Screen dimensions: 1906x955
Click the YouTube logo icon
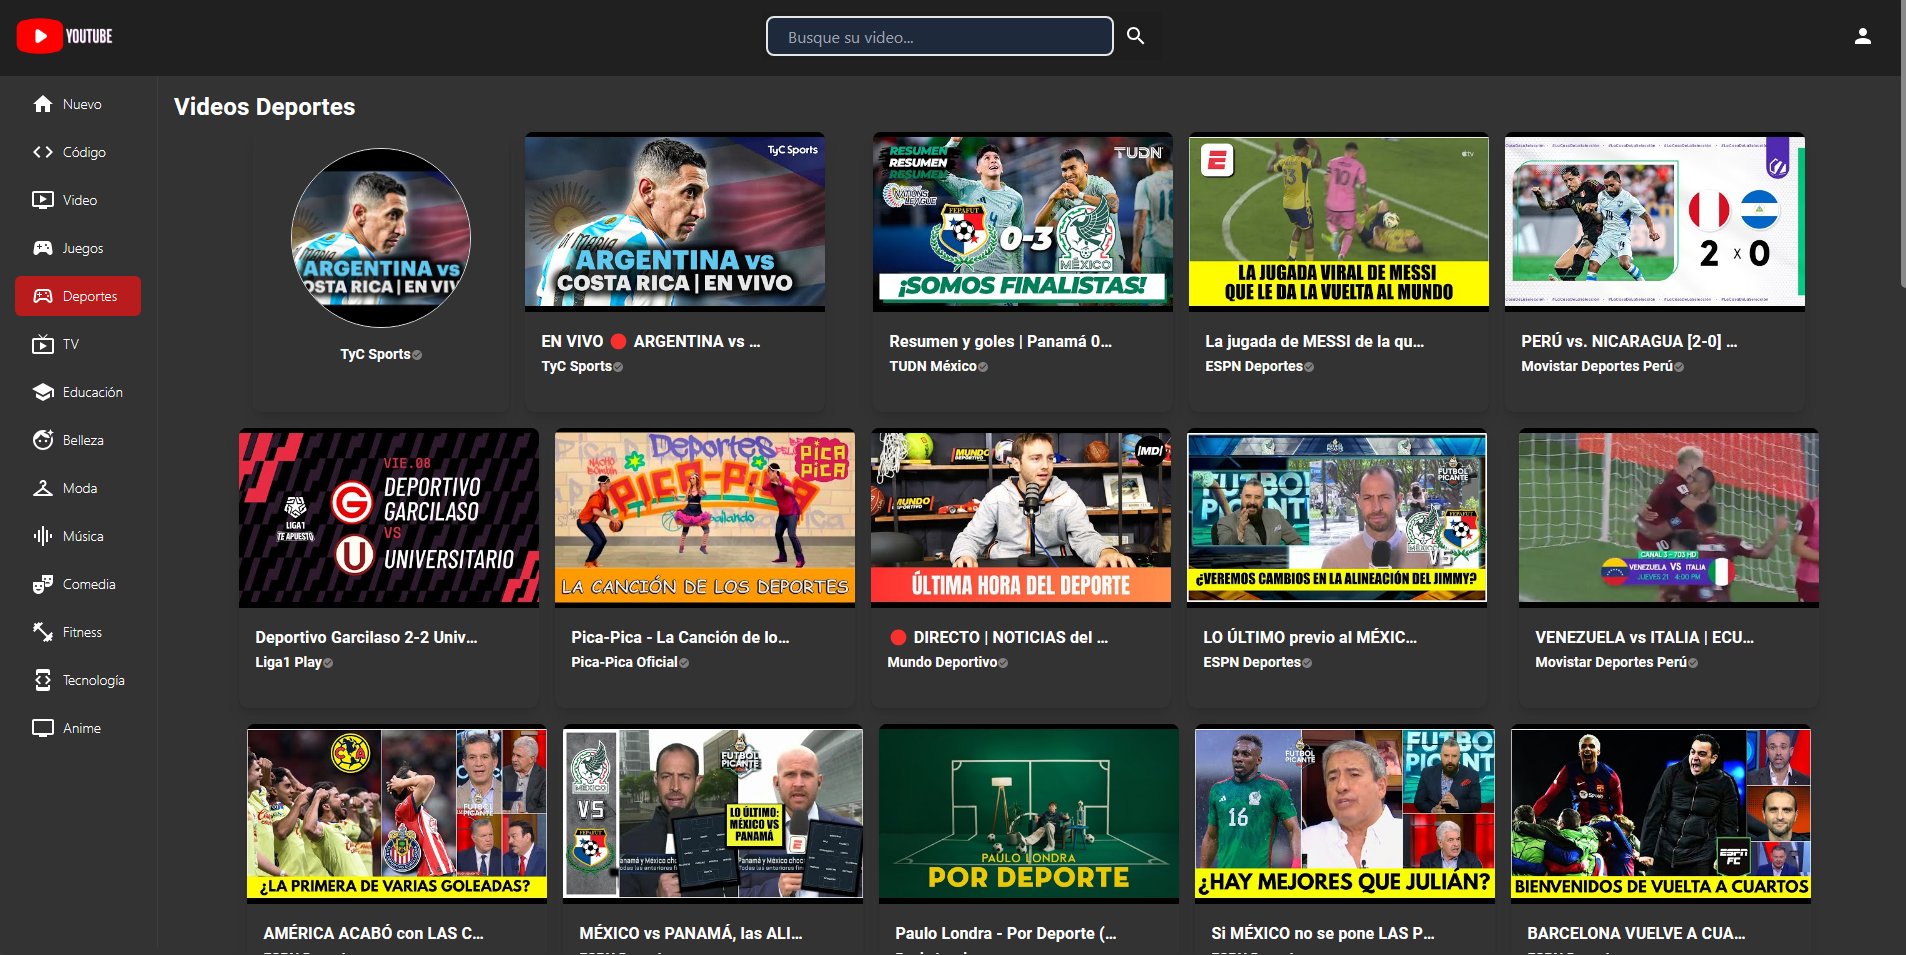(40, 36)
